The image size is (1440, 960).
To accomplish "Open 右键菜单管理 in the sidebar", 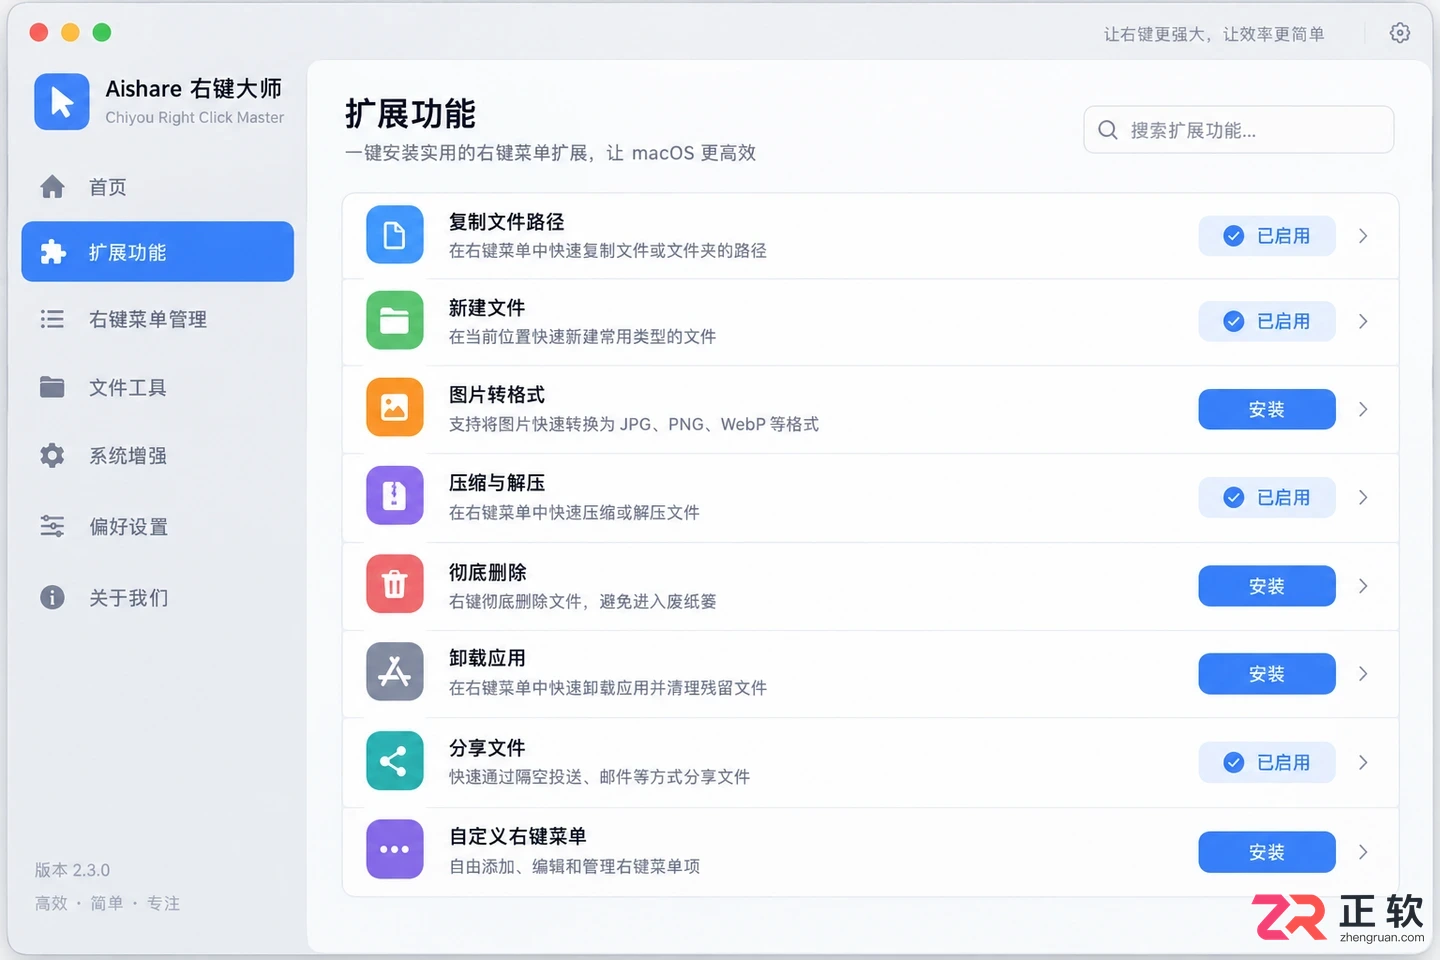I will click(158, 319).
